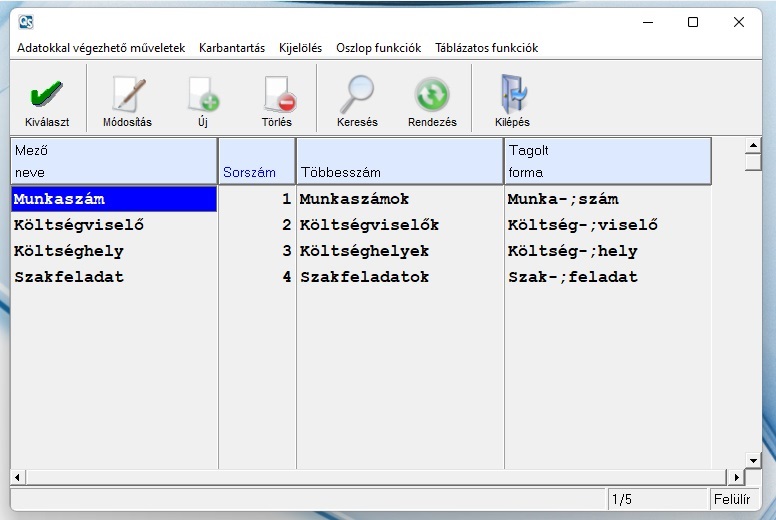This screenshot has width=776, height=520.
Task: Open the Kijelölés menu
Action: (x=300, y=48)
